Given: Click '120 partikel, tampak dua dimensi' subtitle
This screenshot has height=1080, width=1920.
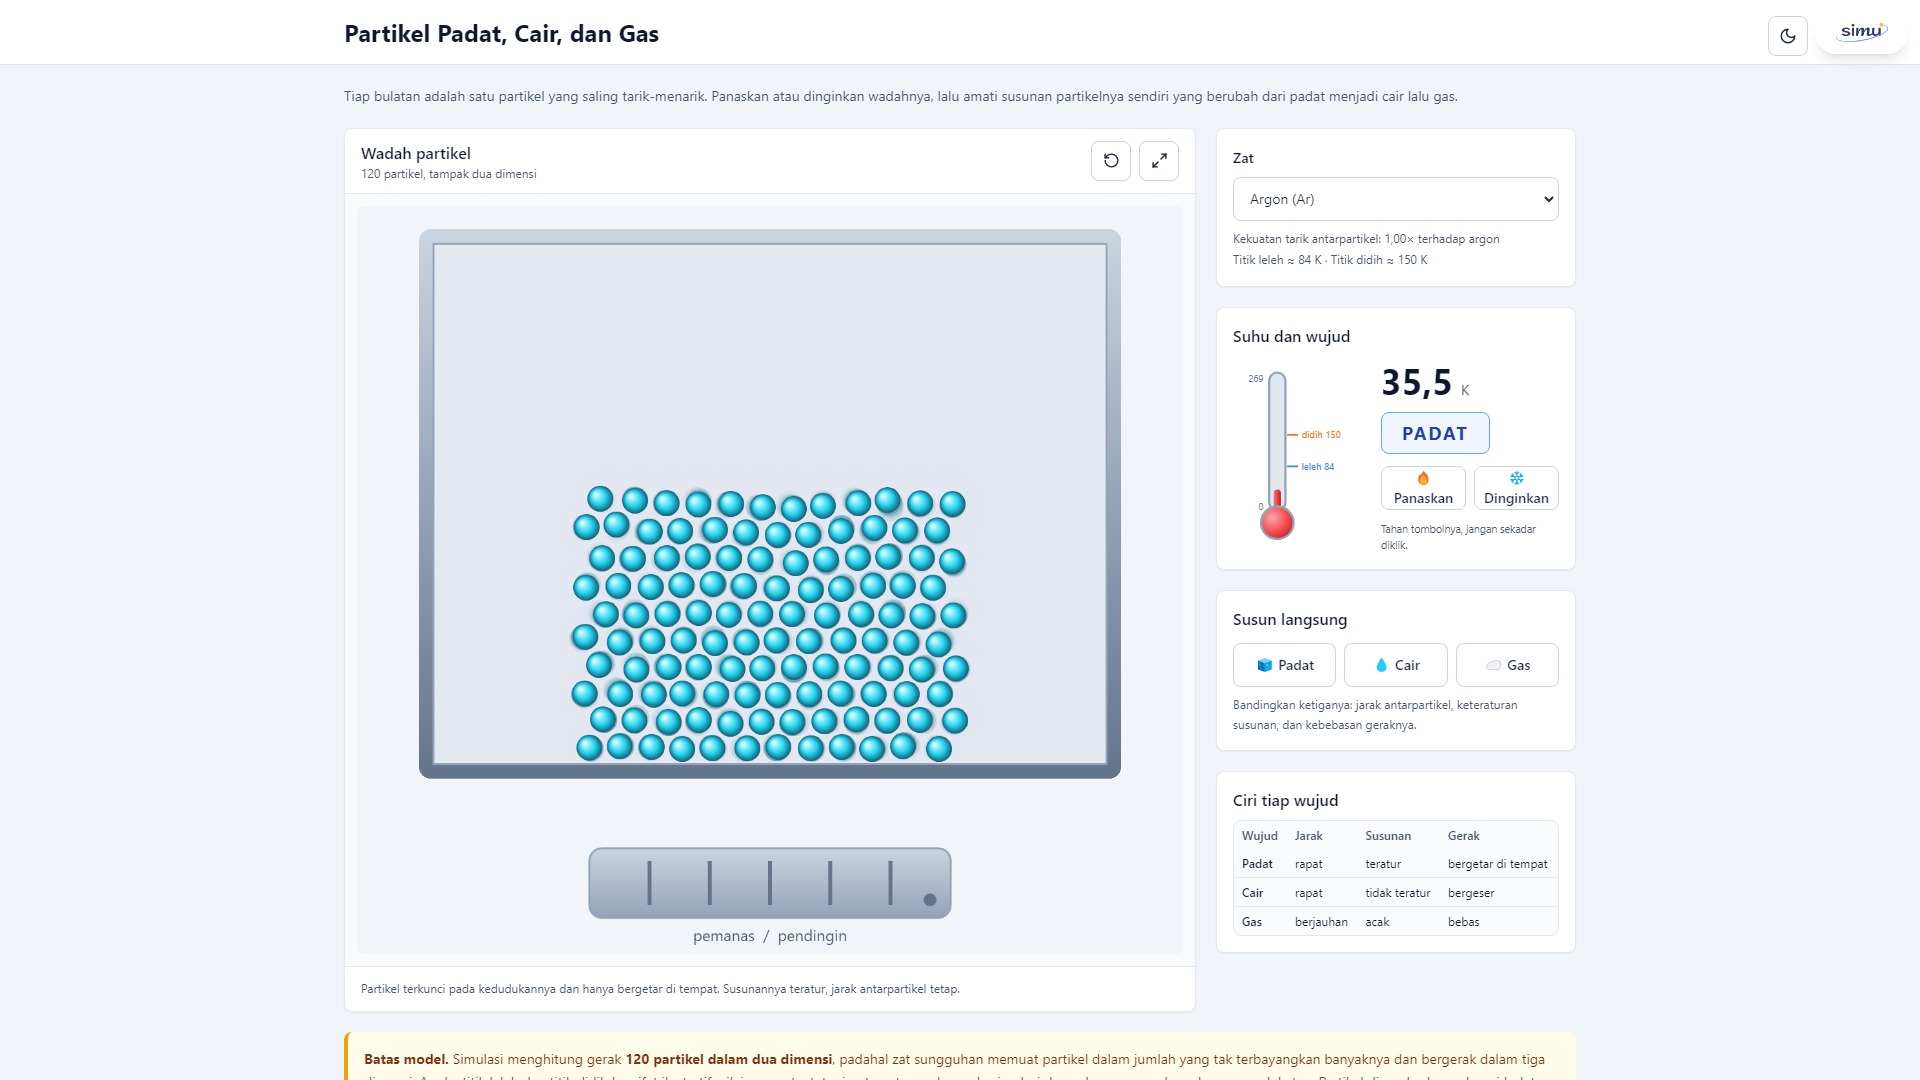Looking at the screenshot, I should tap(449, 174).
